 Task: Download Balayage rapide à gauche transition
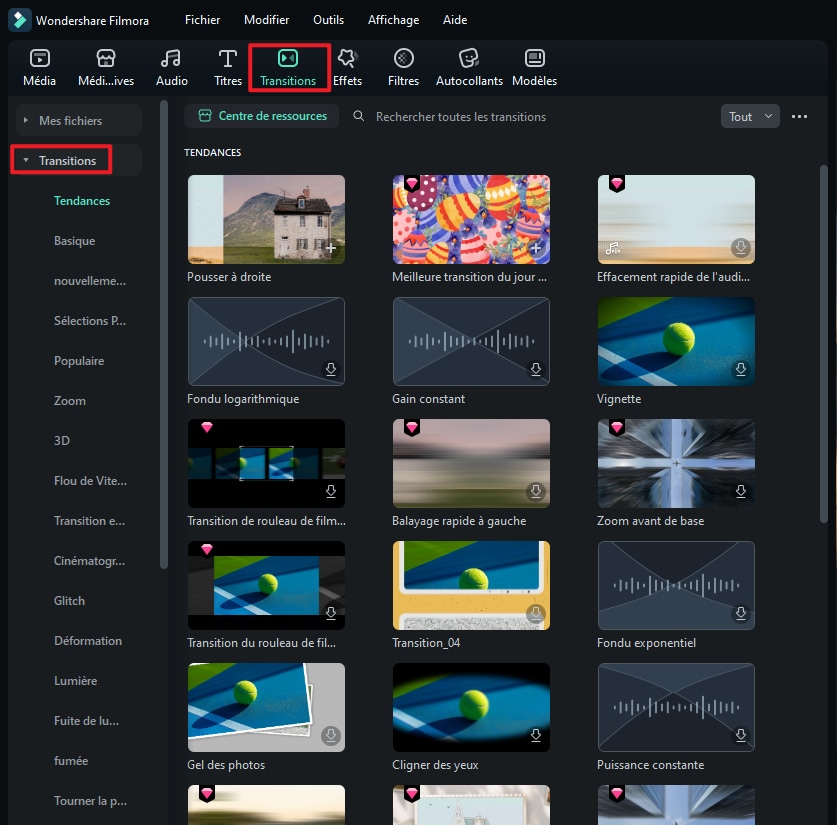[536, 491]
